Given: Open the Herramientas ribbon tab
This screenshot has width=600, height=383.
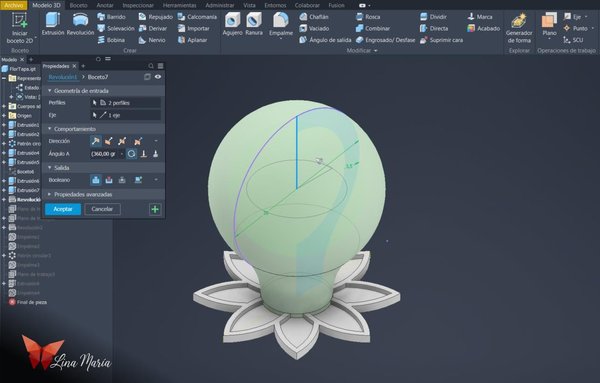Looking at the screenshot, I should point(179,5).
